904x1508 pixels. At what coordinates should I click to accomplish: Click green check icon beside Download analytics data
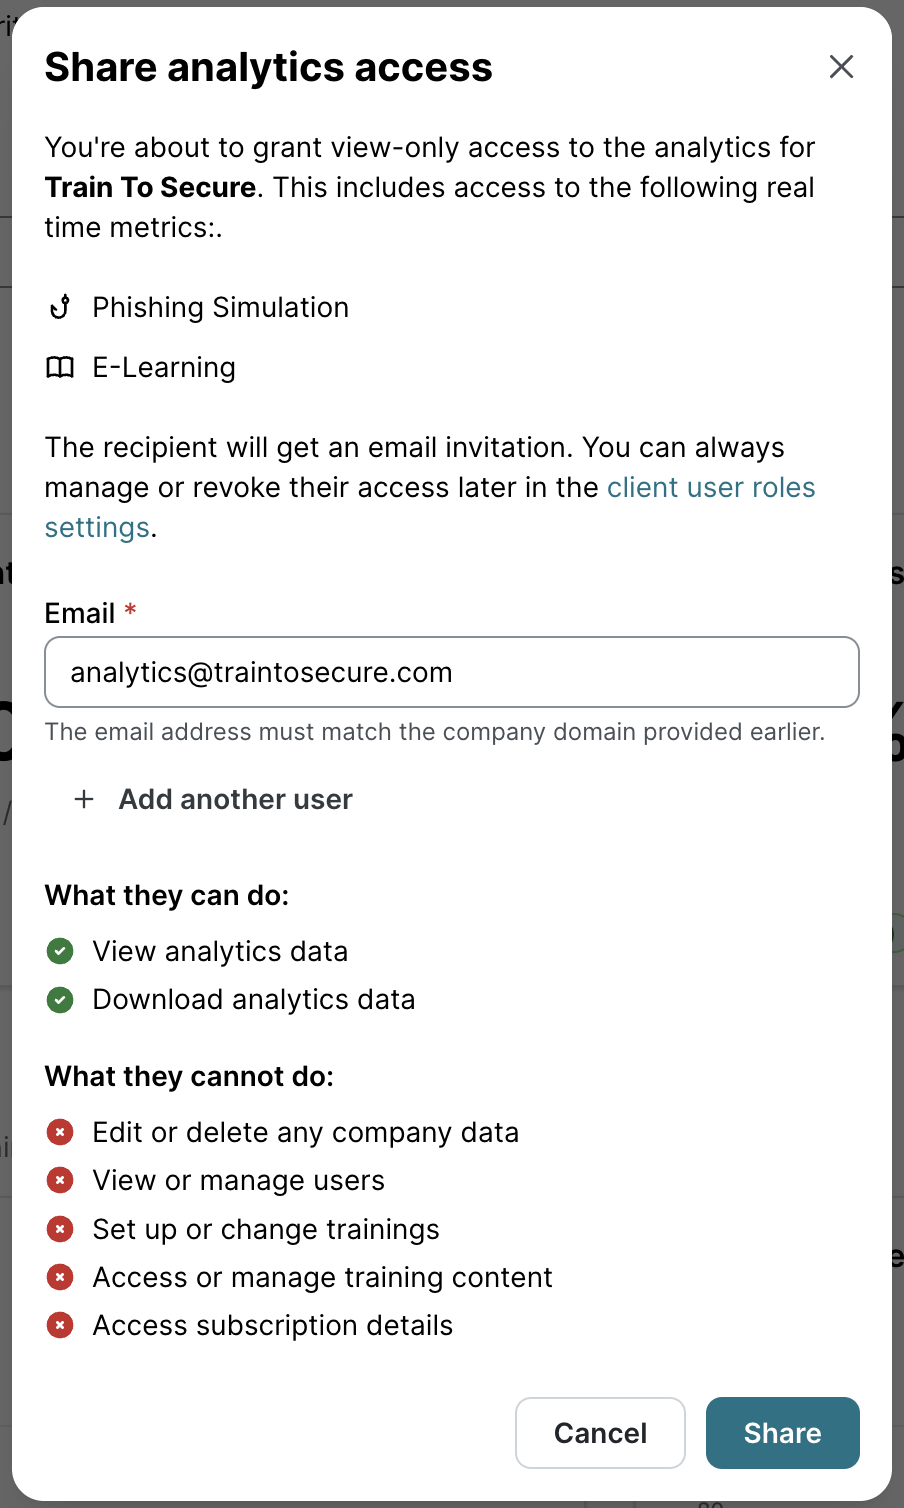point(60,999)
